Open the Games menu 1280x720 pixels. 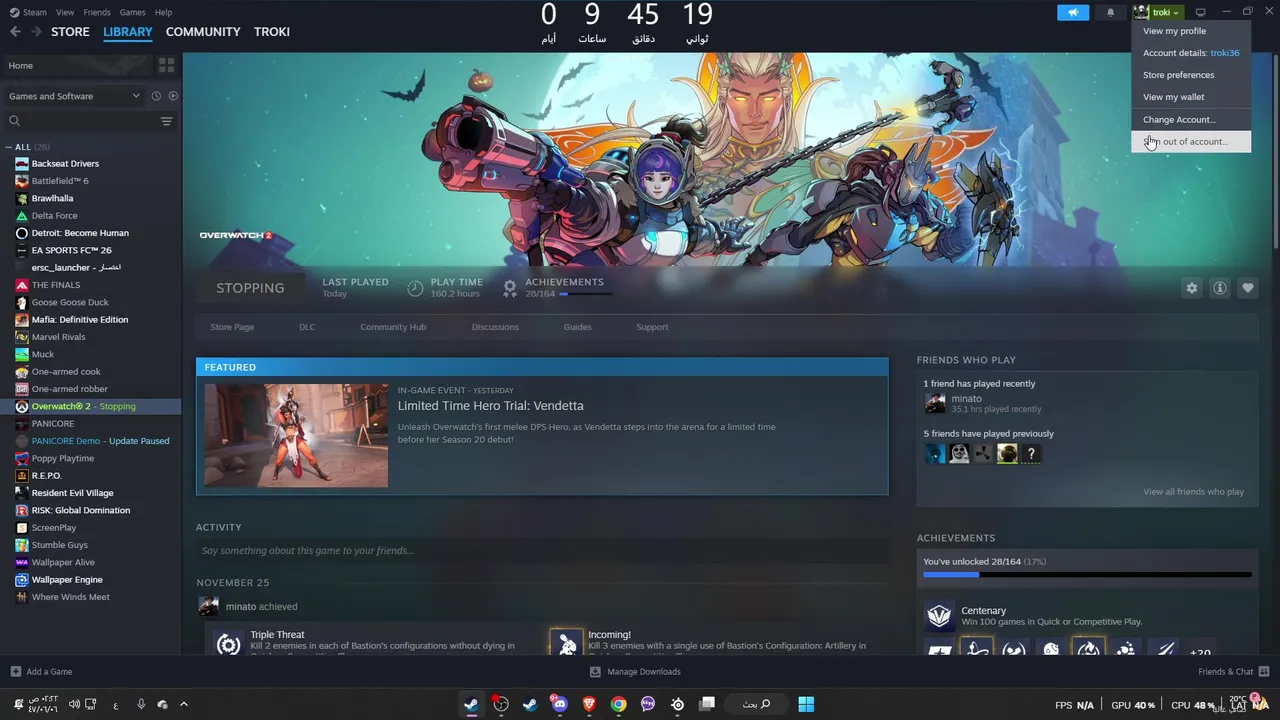132,12
